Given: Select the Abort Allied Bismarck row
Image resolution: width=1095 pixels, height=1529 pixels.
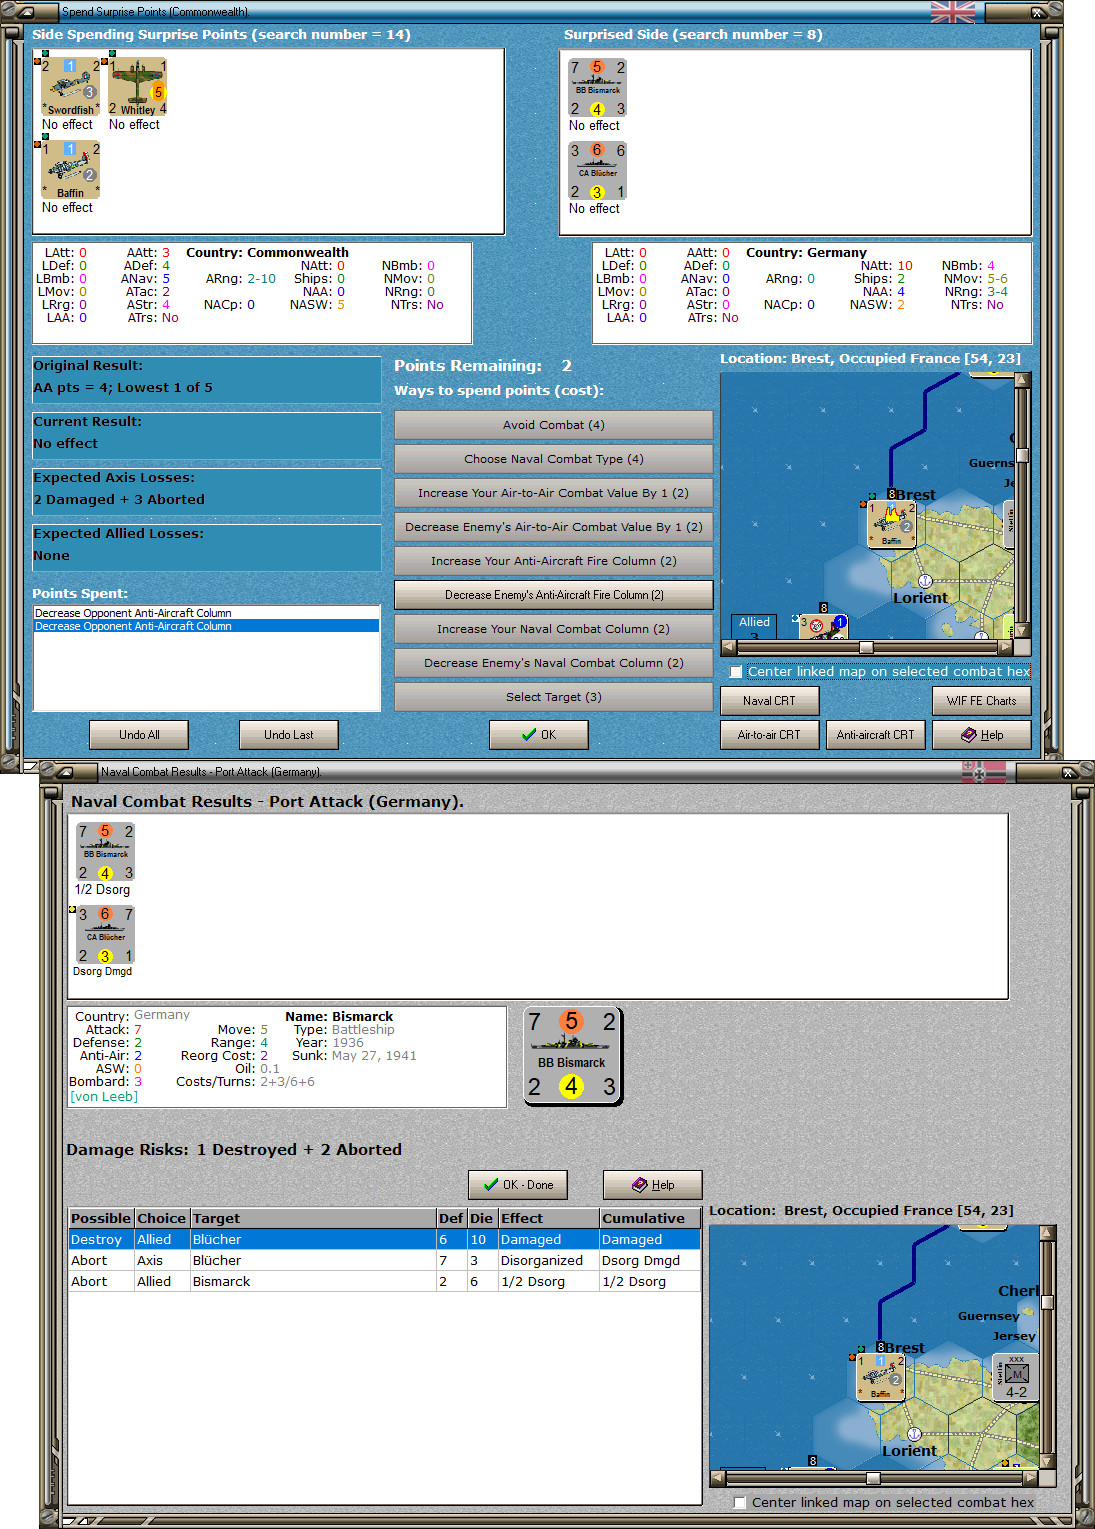Looking at the screenshot, I should click(384, 1281).
